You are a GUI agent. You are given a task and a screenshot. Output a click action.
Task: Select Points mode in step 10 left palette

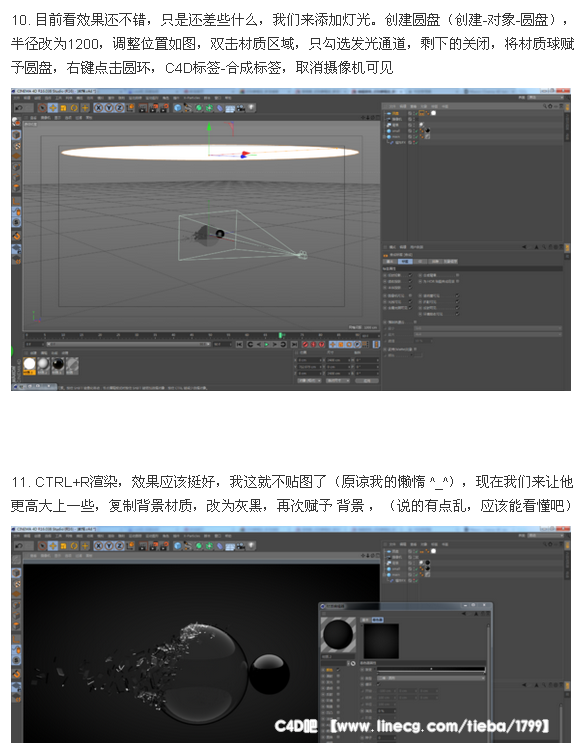(x=16, y=167)
